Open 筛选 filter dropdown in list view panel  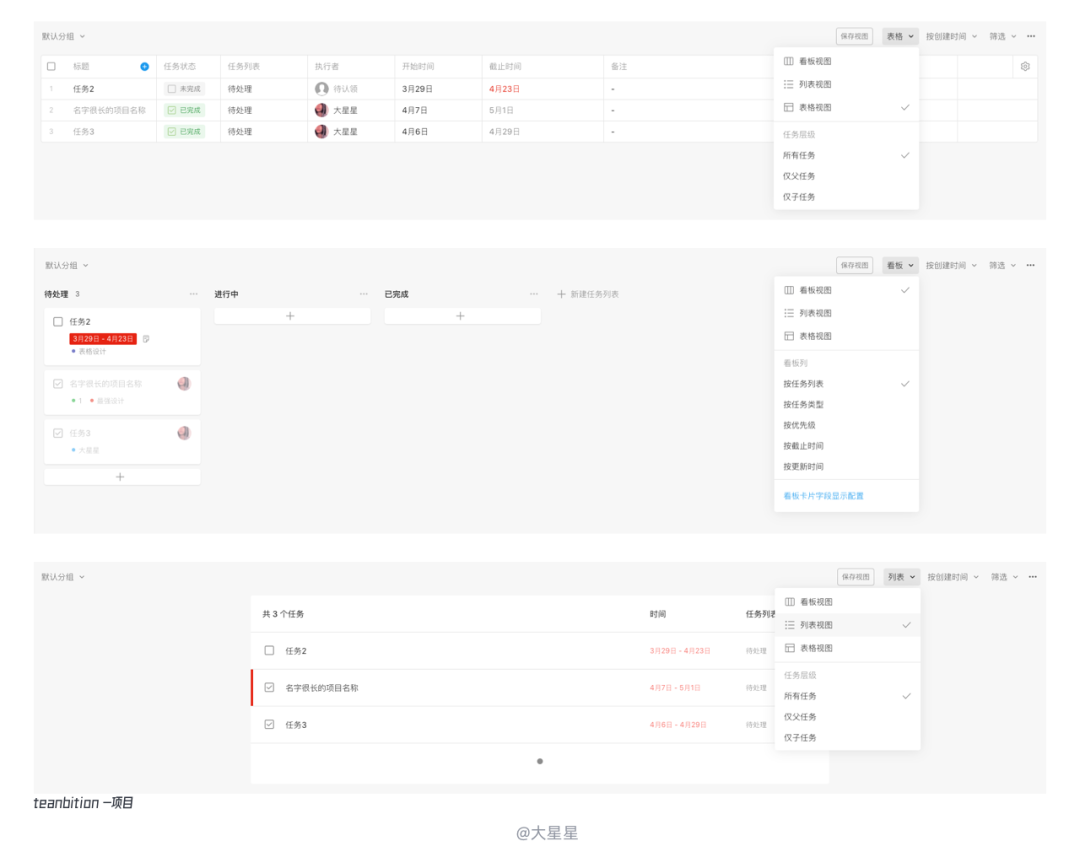[1004, 577]
